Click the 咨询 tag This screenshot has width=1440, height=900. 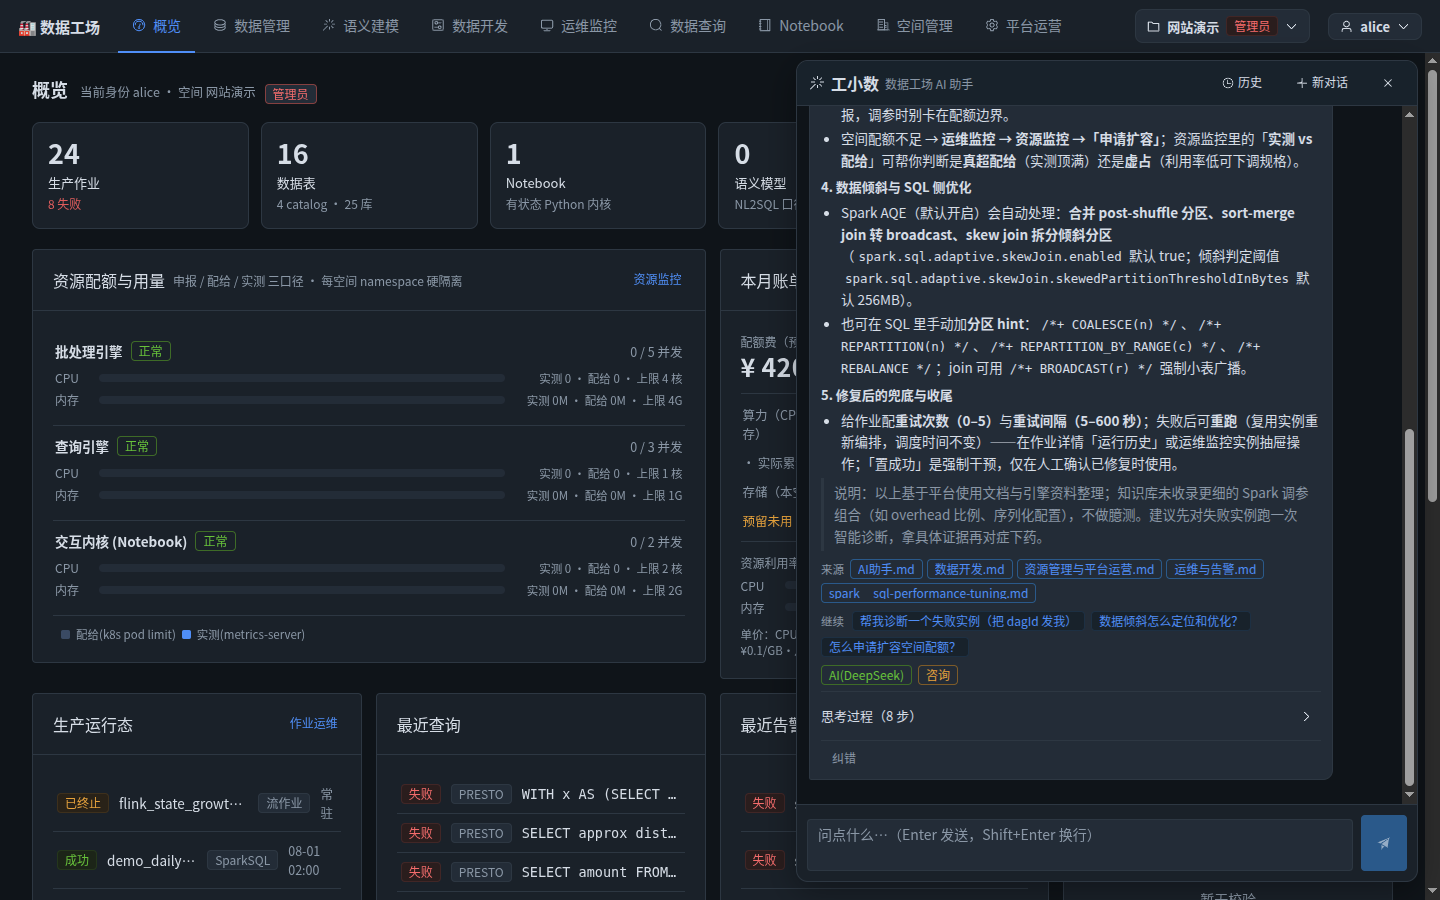click(938, 675)
